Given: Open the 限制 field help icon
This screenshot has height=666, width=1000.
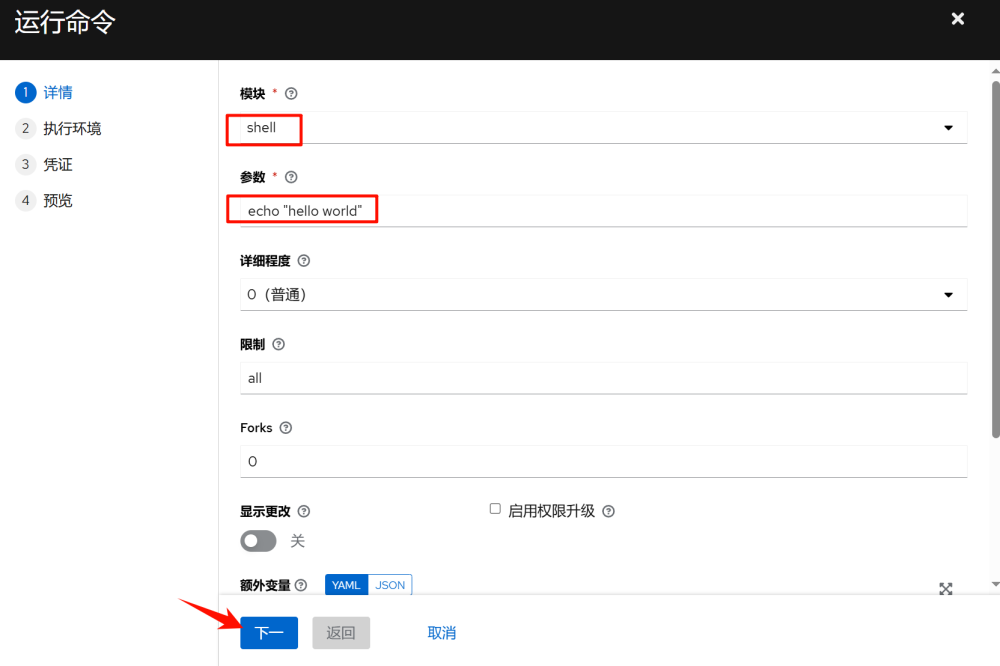Looking at the screenshot, I should 278,344.
